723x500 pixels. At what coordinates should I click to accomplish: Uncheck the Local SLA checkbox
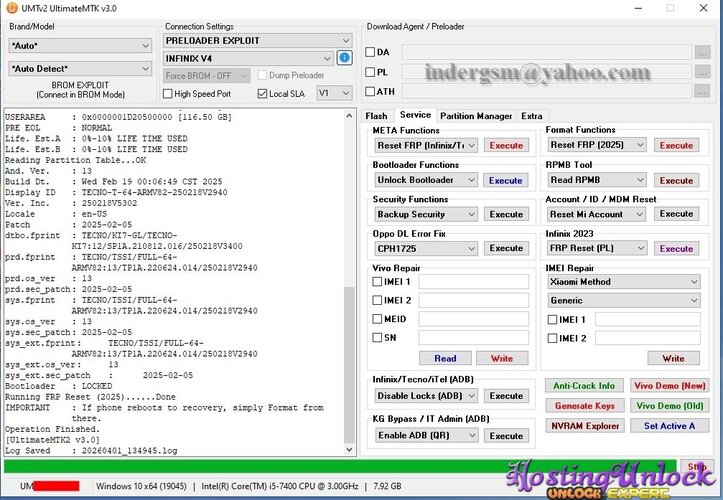(x=261, y=93)
